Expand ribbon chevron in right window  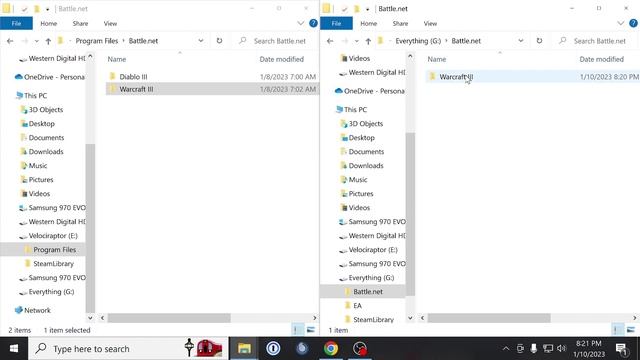[x=620, y=23]
